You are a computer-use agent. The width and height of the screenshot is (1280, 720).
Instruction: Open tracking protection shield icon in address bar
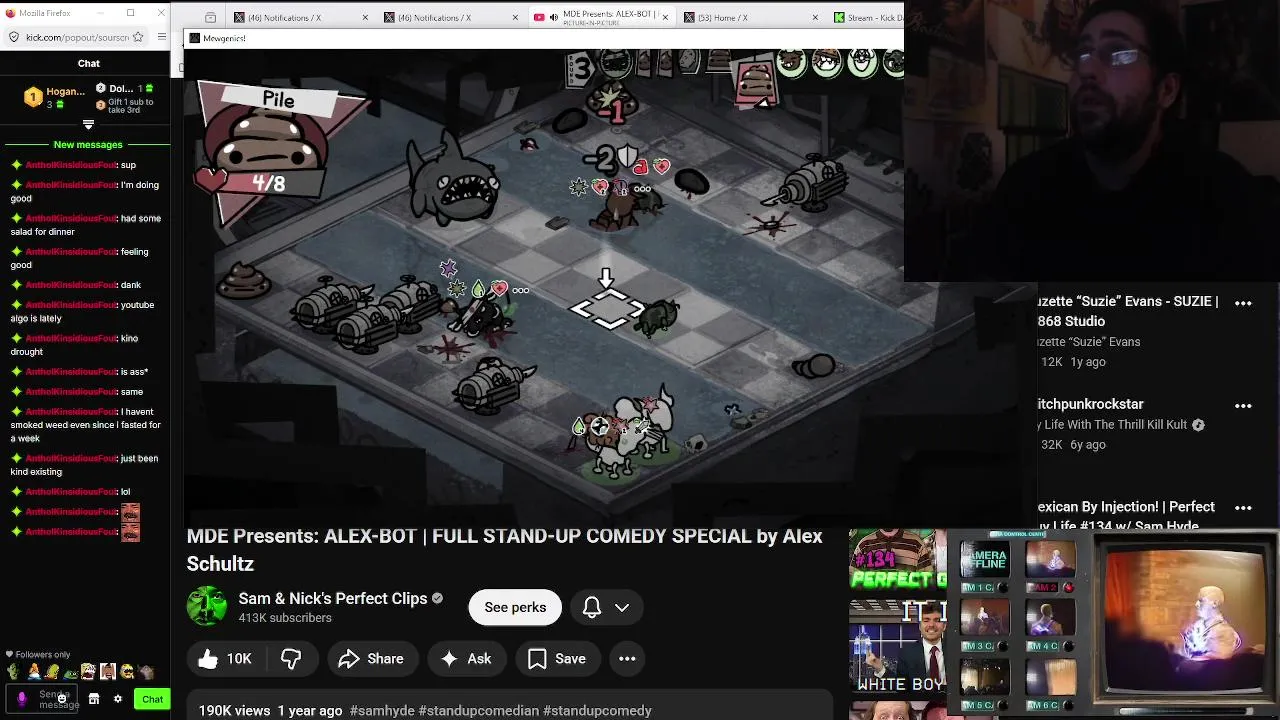[x=14, y=37]
